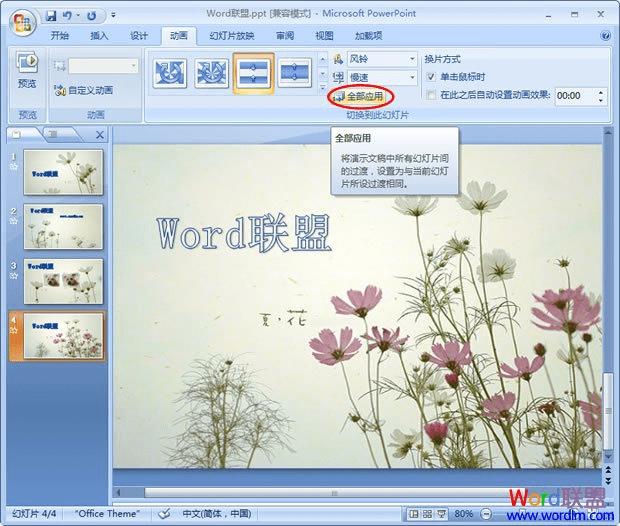Image resolution: width=620 pixels, height=526 pixels.
Task: Expand the transition gallery more arrow
Action: tap(323, 88)
